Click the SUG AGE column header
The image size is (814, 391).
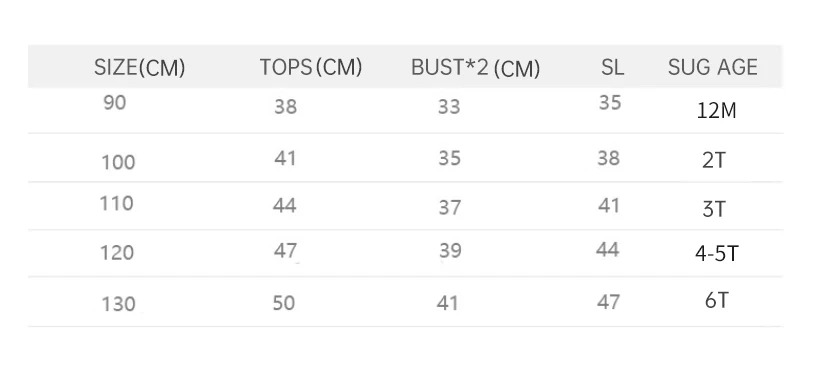[x=713, y=68]
